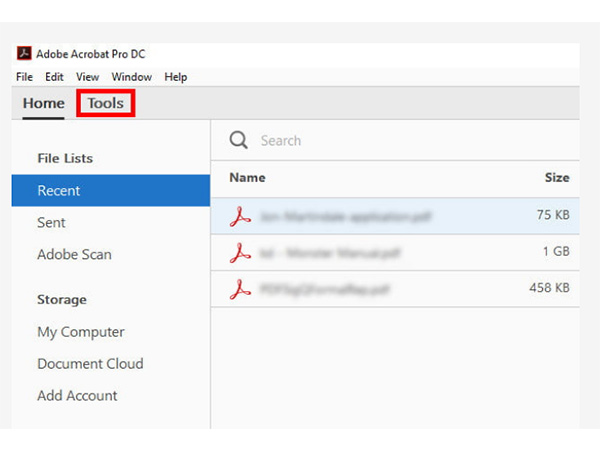Click the Adobe Acrobat logo in title bar

24,54
